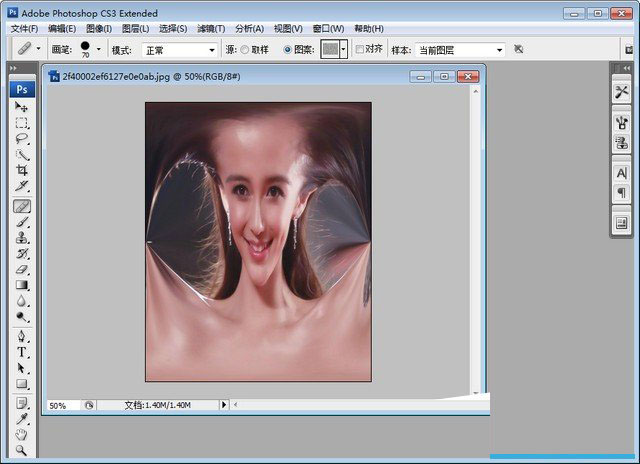640x464 pixels.
Task: Expand the pattern picker dropdown arrow
Action: click(344, 49)
